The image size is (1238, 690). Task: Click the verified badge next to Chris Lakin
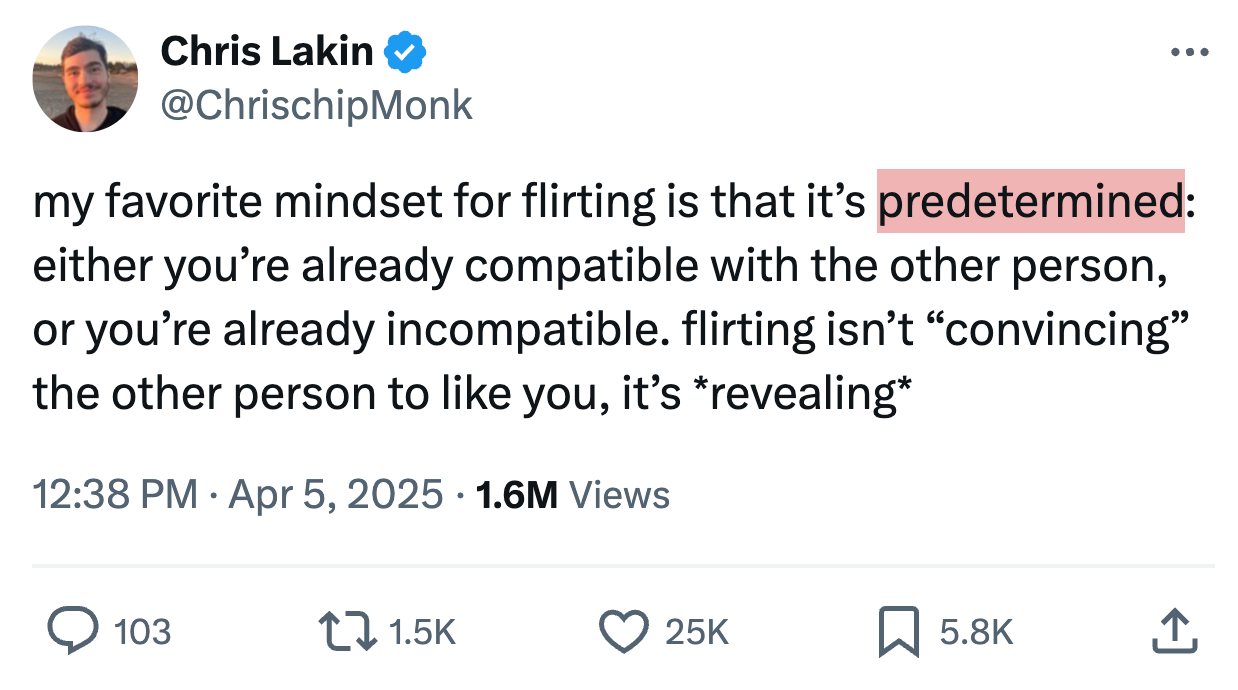tap(404, 51)
